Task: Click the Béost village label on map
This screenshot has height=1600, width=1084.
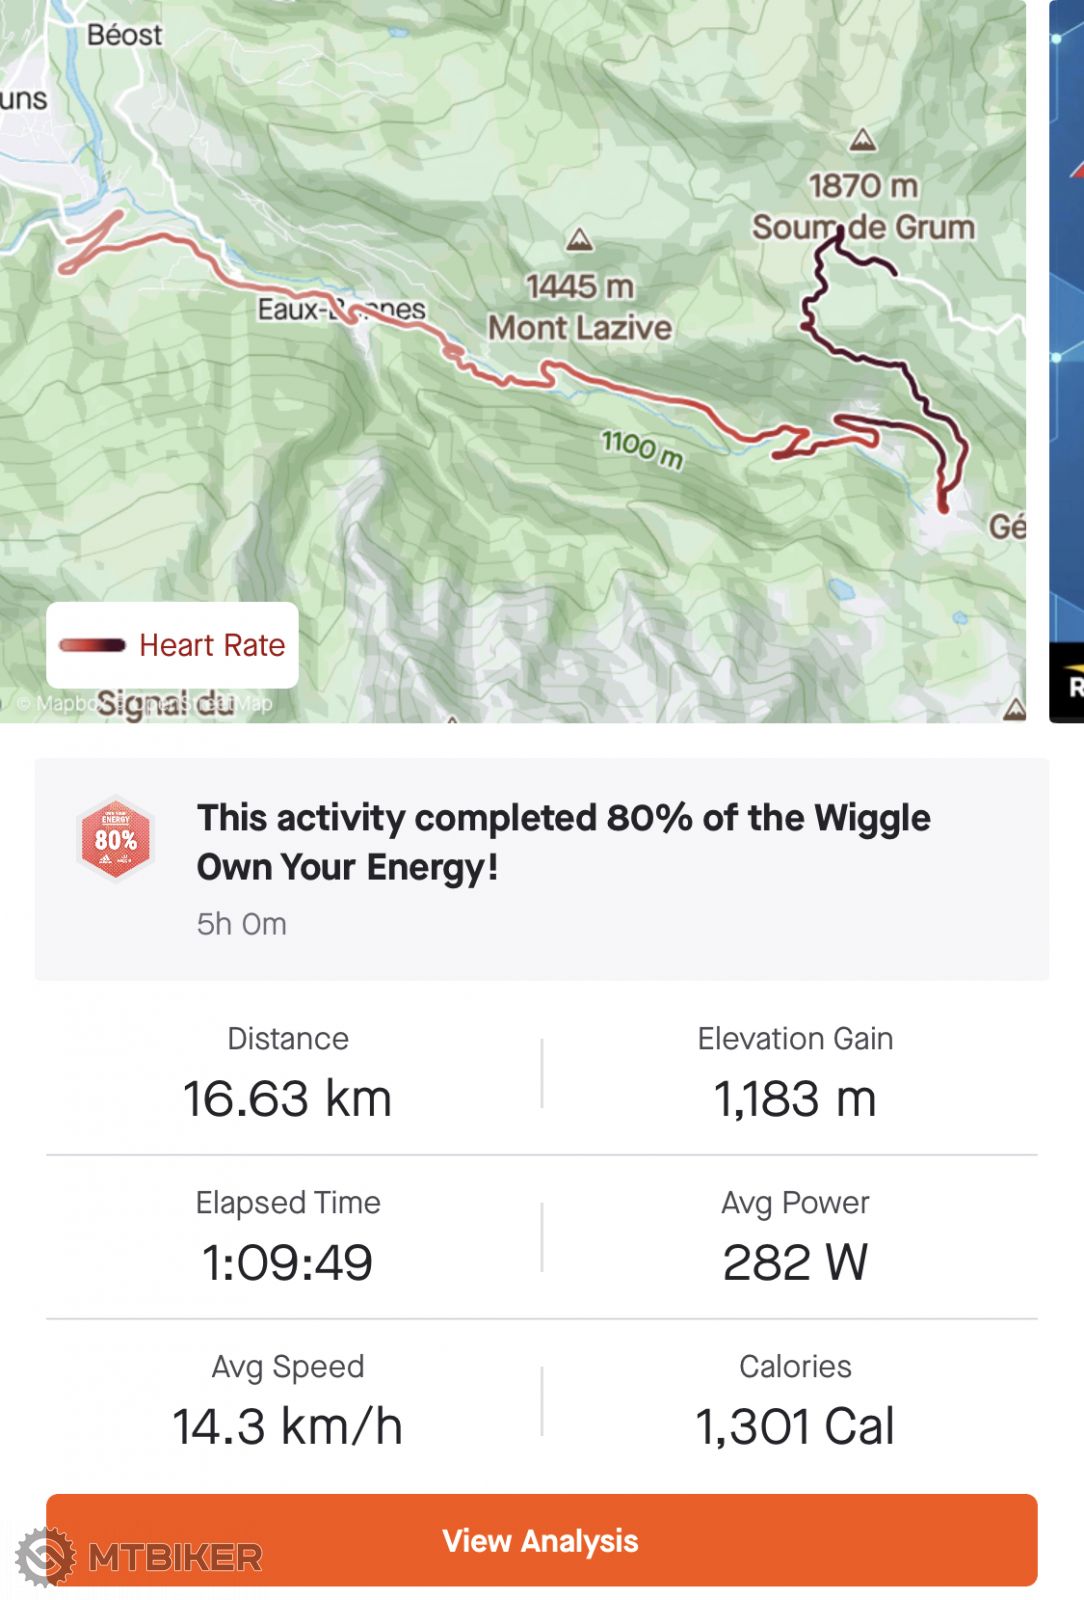Action: point(124,35)
